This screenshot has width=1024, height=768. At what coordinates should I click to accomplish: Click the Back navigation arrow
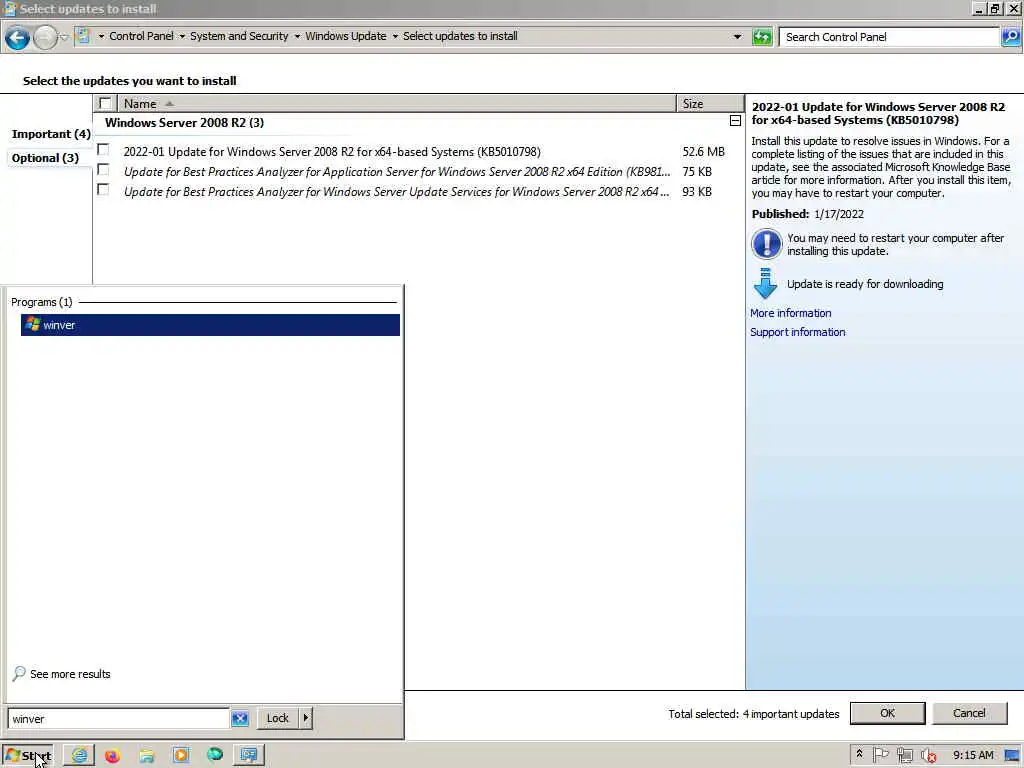pos(17,38)
